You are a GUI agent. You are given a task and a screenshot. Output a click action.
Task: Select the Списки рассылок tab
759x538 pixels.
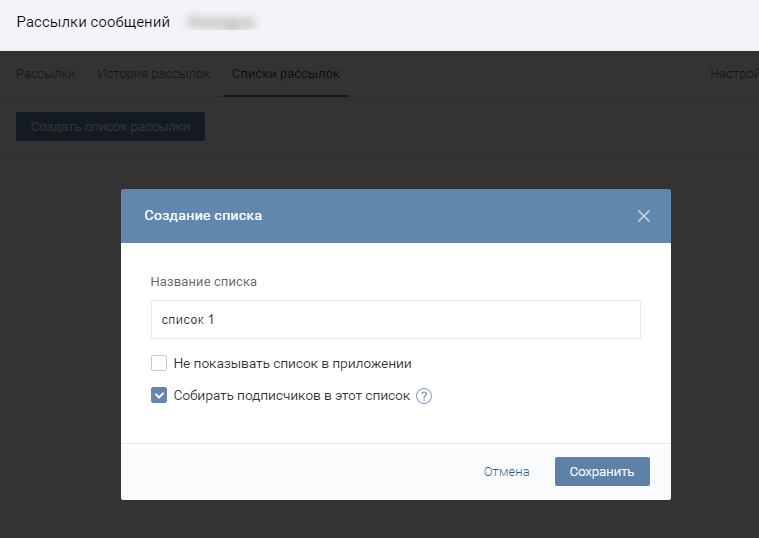(x=285, y=74)
